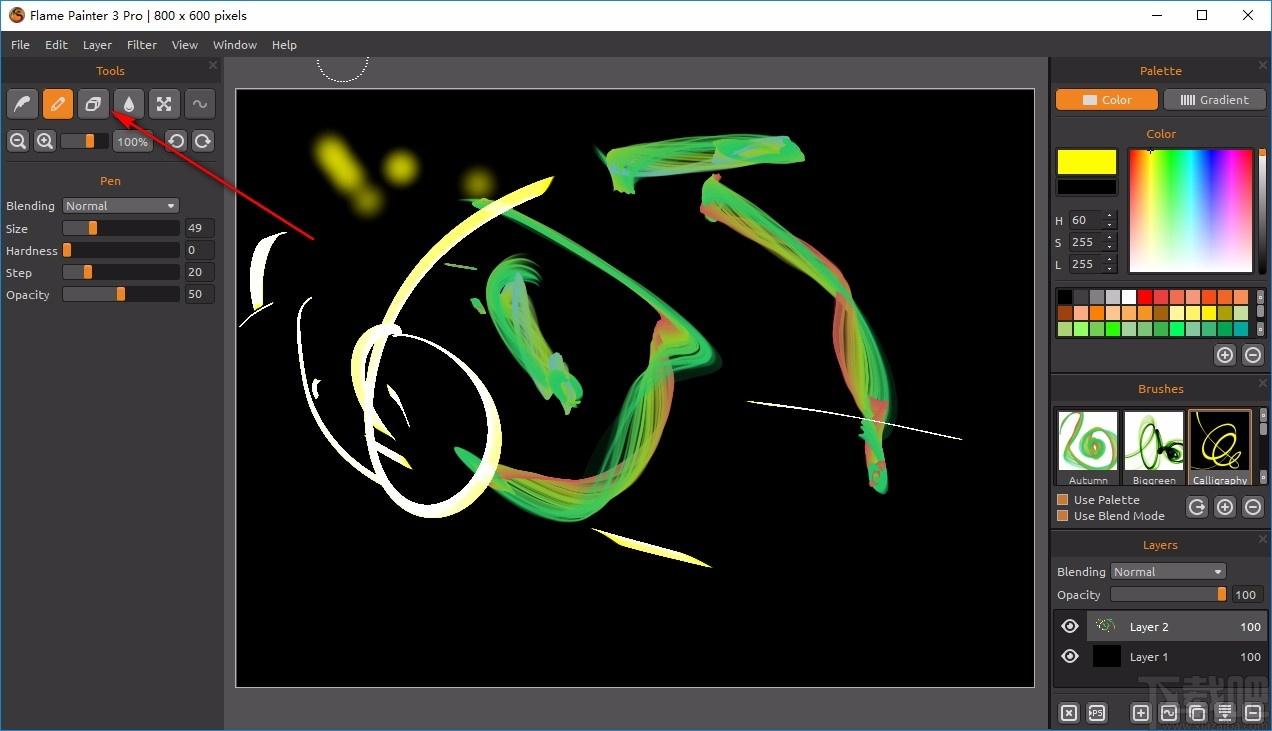Hide Layer 1 using its eye icon
This screenshot has height=731, width=1272.
(x=1070, y=657)
